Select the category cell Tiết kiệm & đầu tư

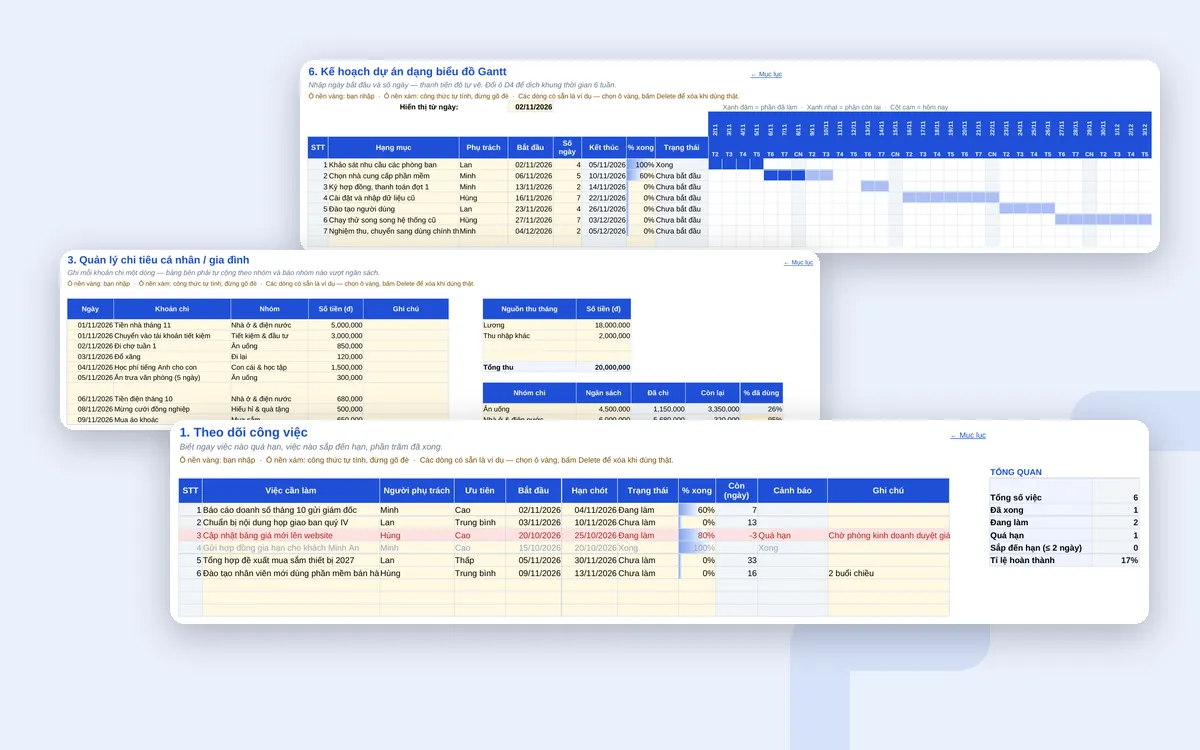269,336
